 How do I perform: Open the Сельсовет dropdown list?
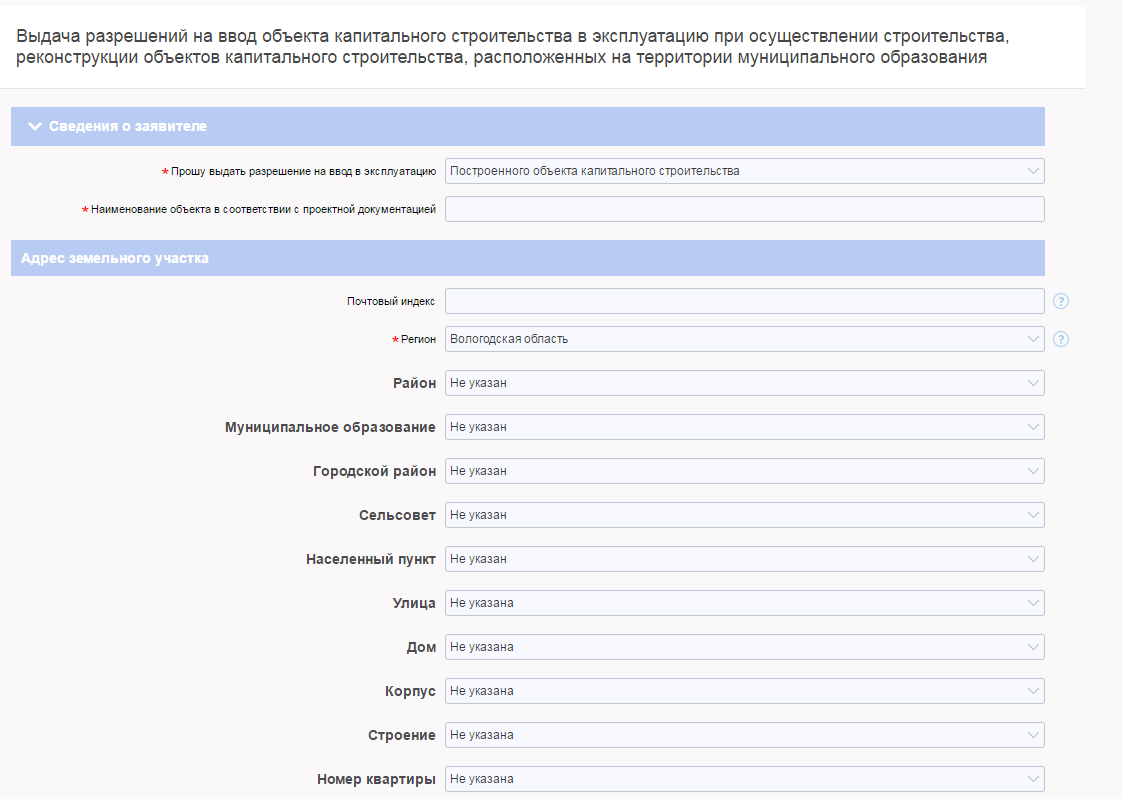744,515
